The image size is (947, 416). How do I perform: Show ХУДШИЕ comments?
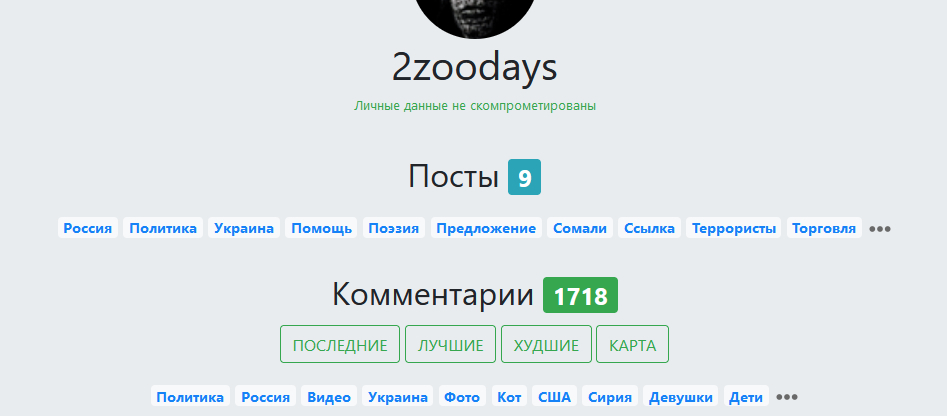[x=546, y=345]
